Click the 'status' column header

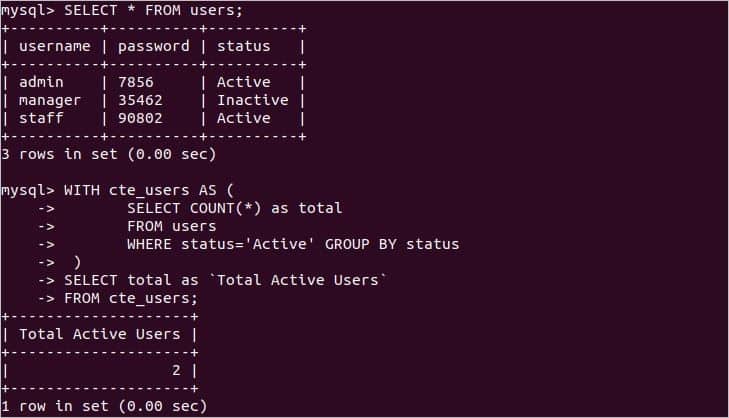243,46
